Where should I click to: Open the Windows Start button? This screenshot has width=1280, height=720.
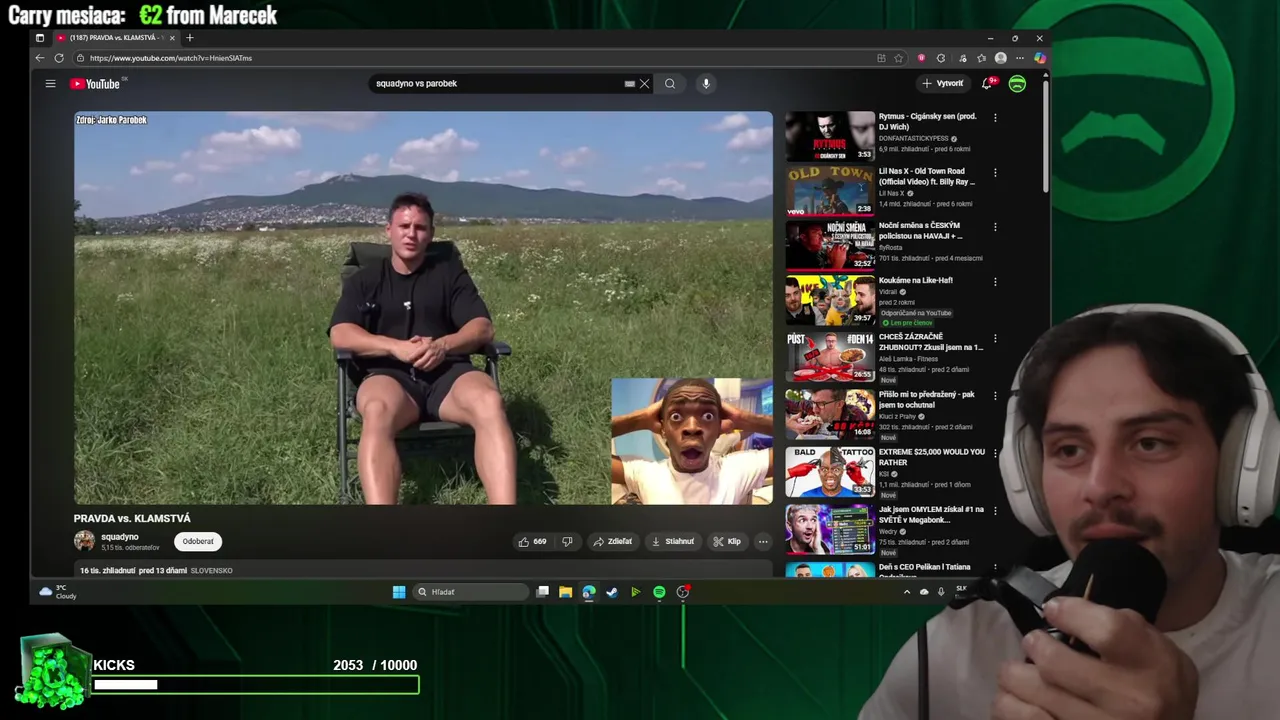click(x=399, y=592)
